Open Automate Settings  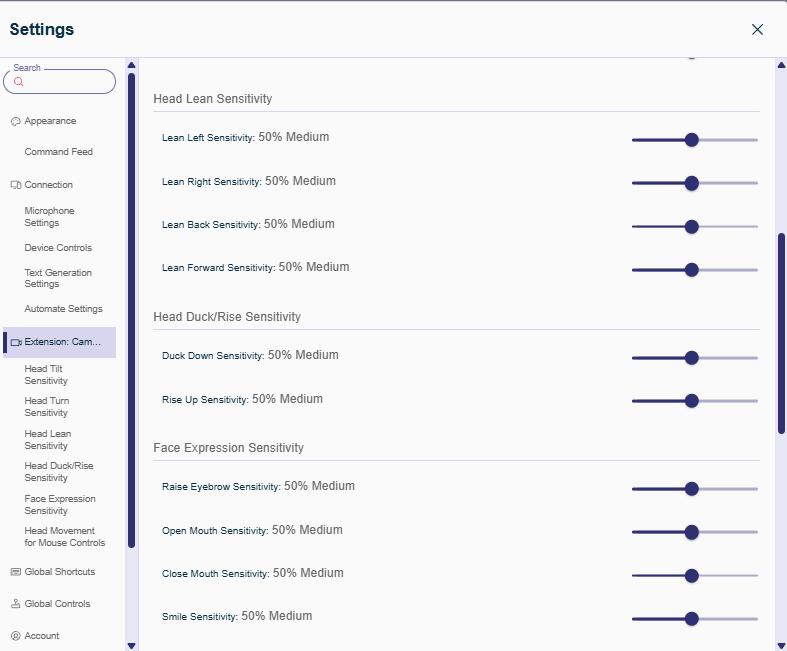click(x=63, y=309)
